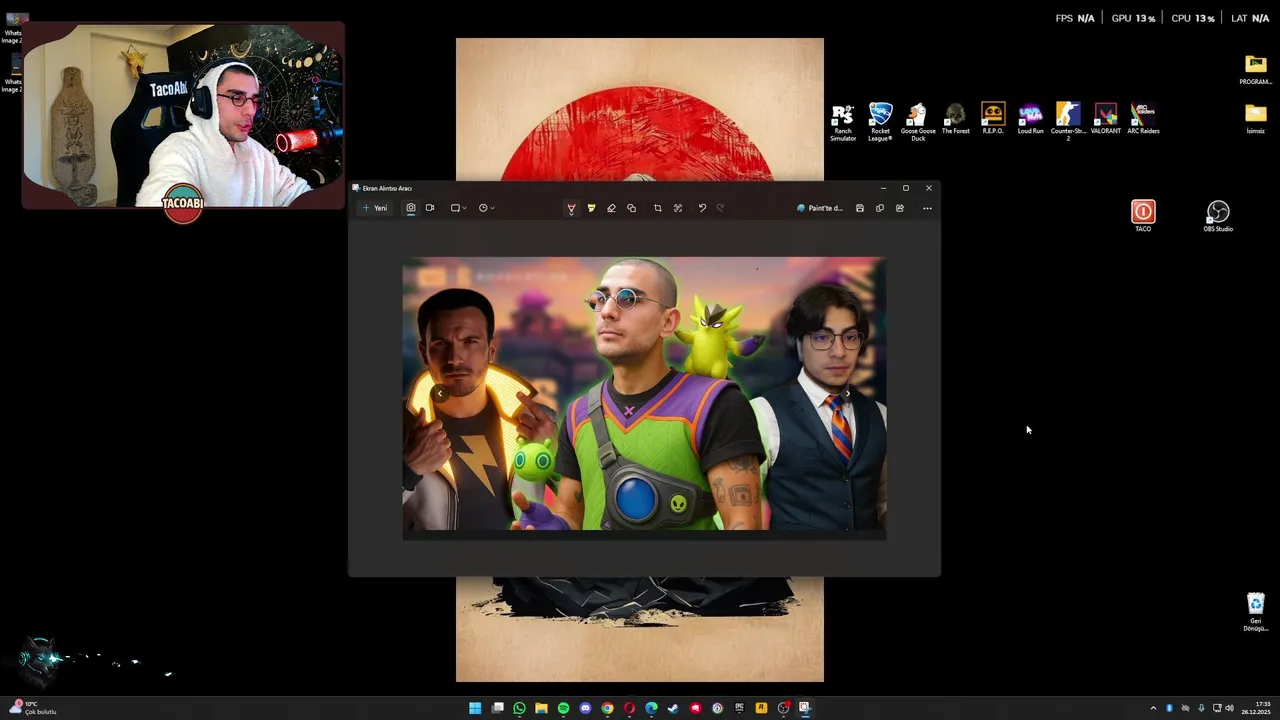
Task: Select the red ballpoint pen tool
Action: coord(571,208)
